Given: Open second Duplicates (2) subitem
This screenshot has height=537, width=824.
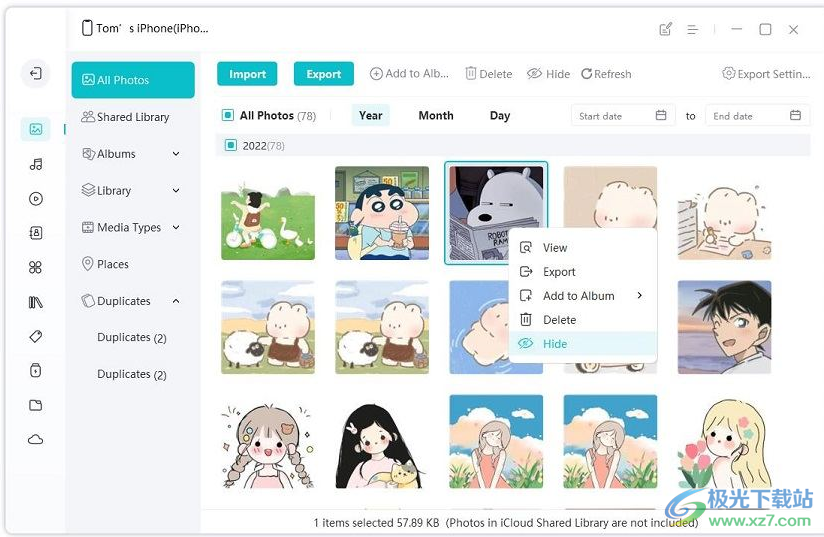Looking at the screenshot, I should tap(132, 374).
